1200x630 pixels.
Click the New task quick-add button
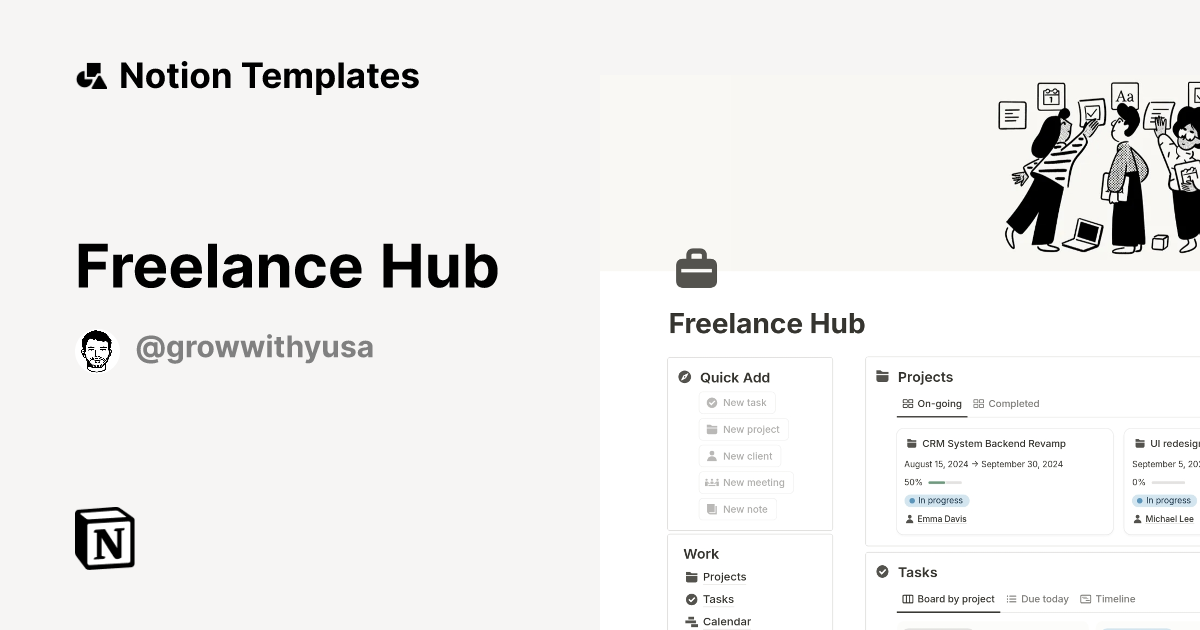[x=737, y=402]
